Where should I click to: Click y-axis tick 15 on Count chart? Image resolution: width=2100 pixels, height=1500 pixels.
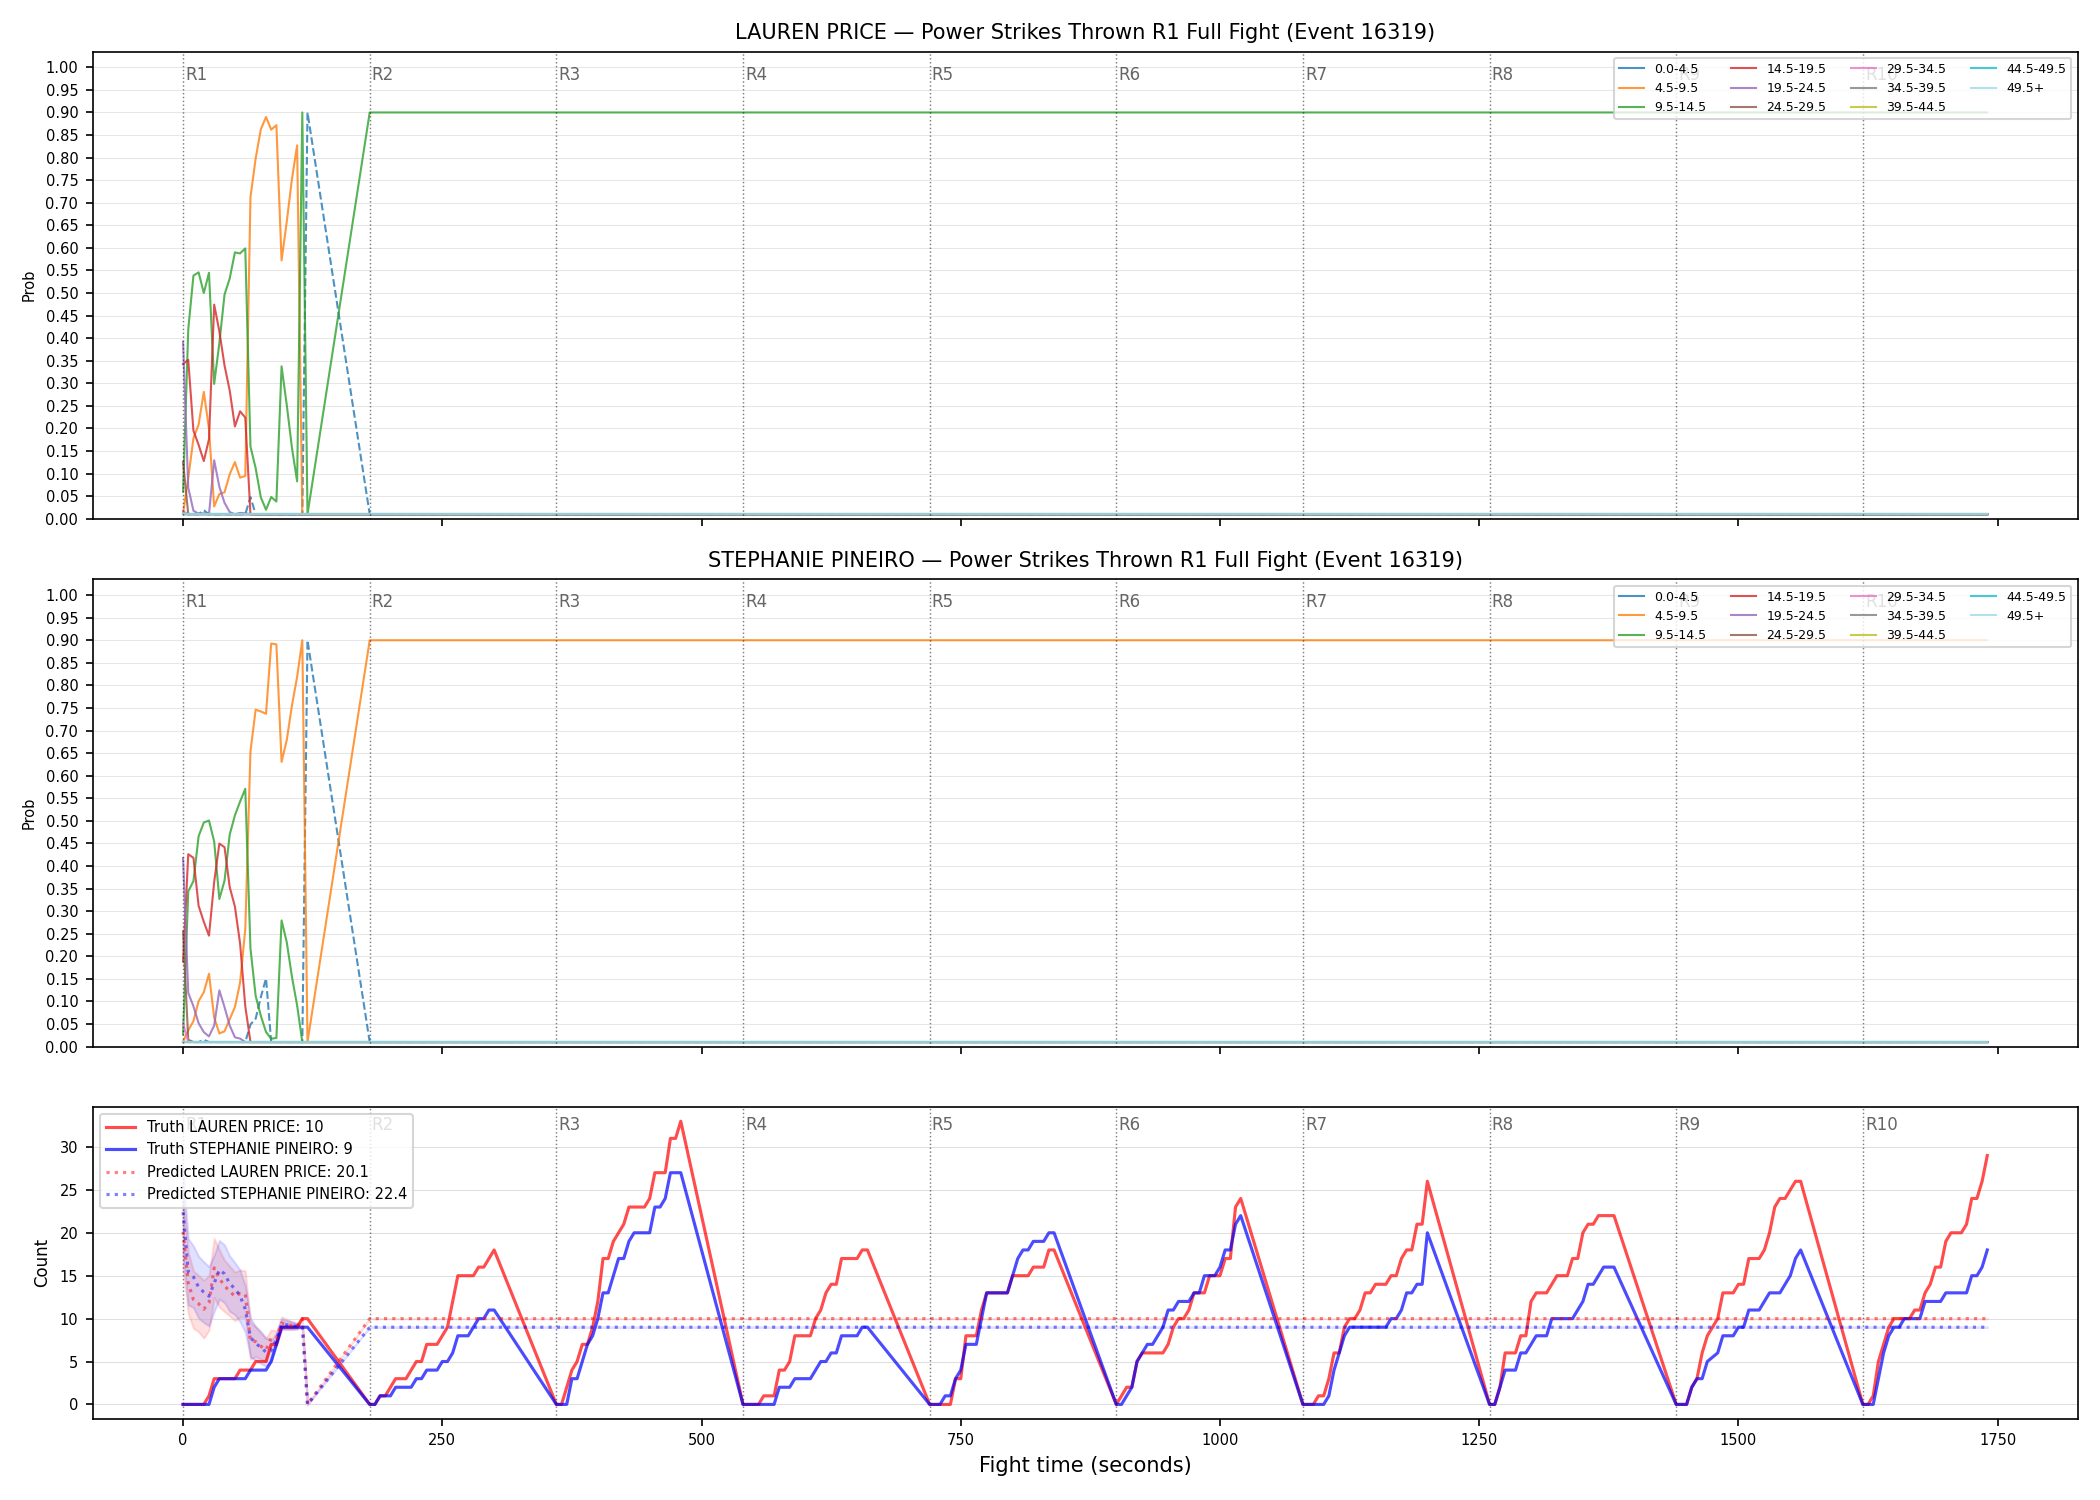(x=69, y=1276)
